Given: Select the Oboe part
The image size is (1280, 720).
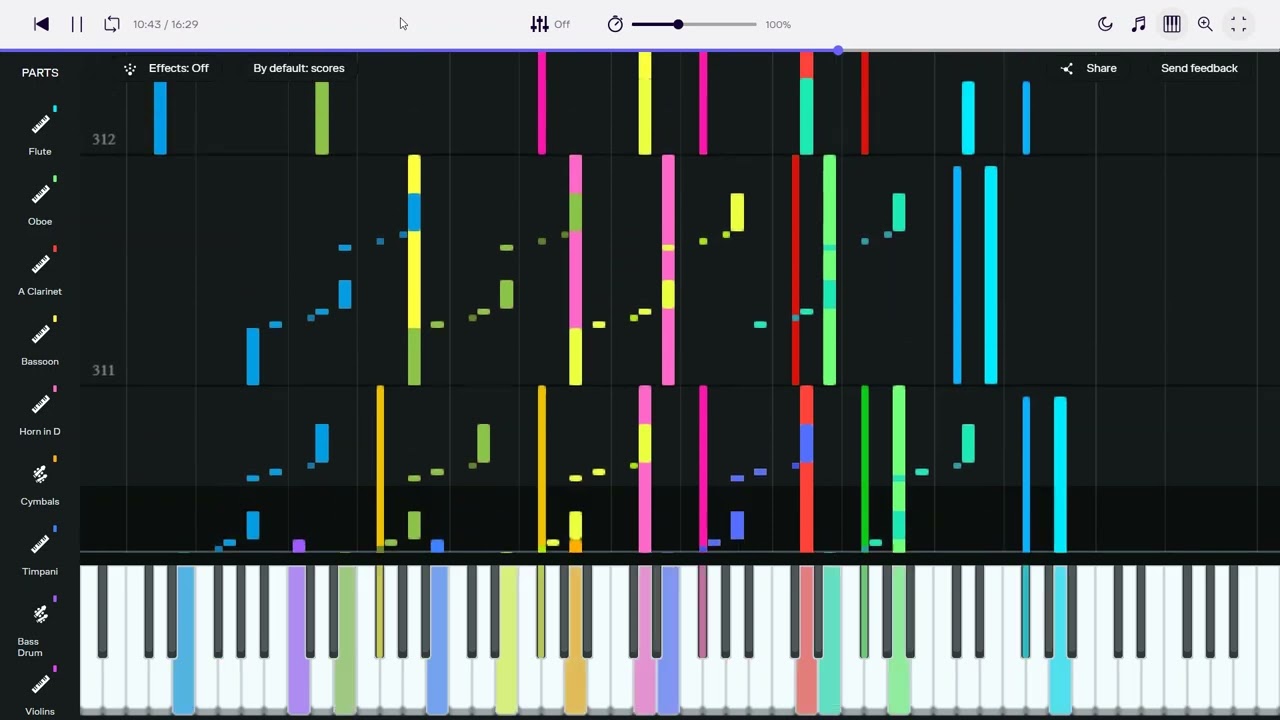Looking at the screenshot, I should click(x=40, y=203).
